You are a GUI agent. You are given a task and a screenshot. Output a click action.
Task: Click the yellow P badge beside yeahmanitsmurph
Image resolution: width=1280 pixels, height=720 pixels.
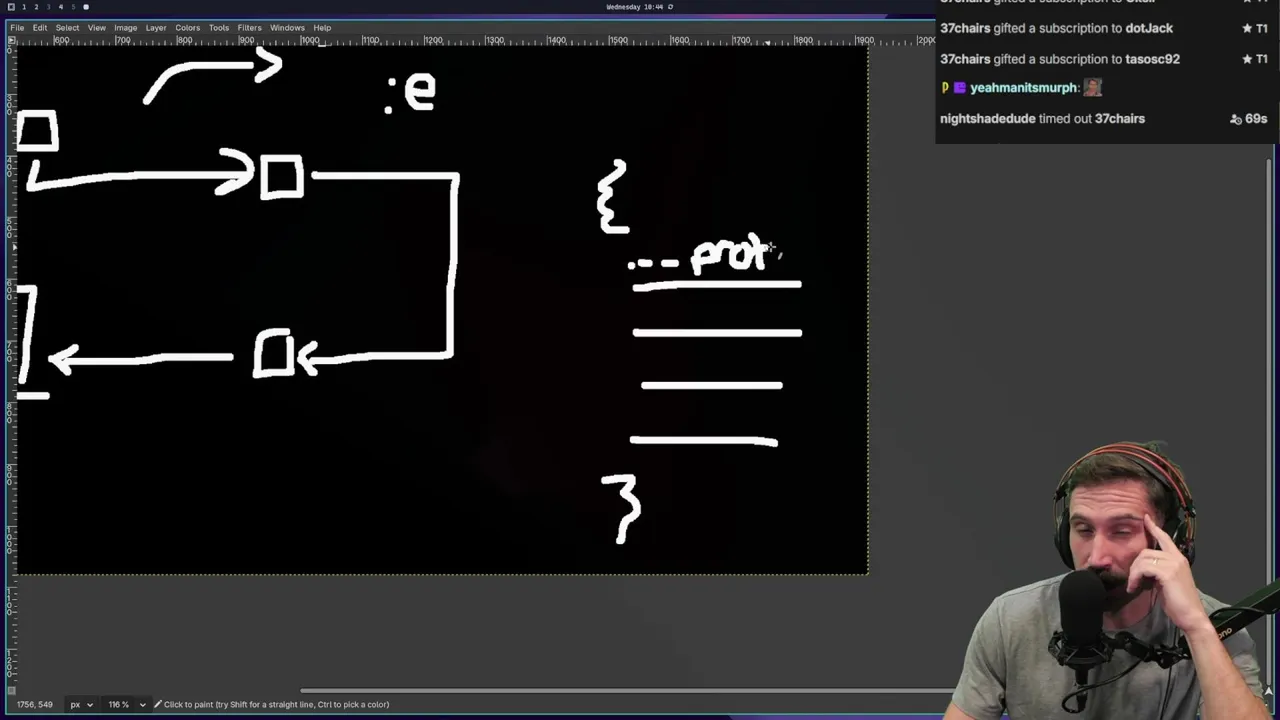tap(945, 88)
